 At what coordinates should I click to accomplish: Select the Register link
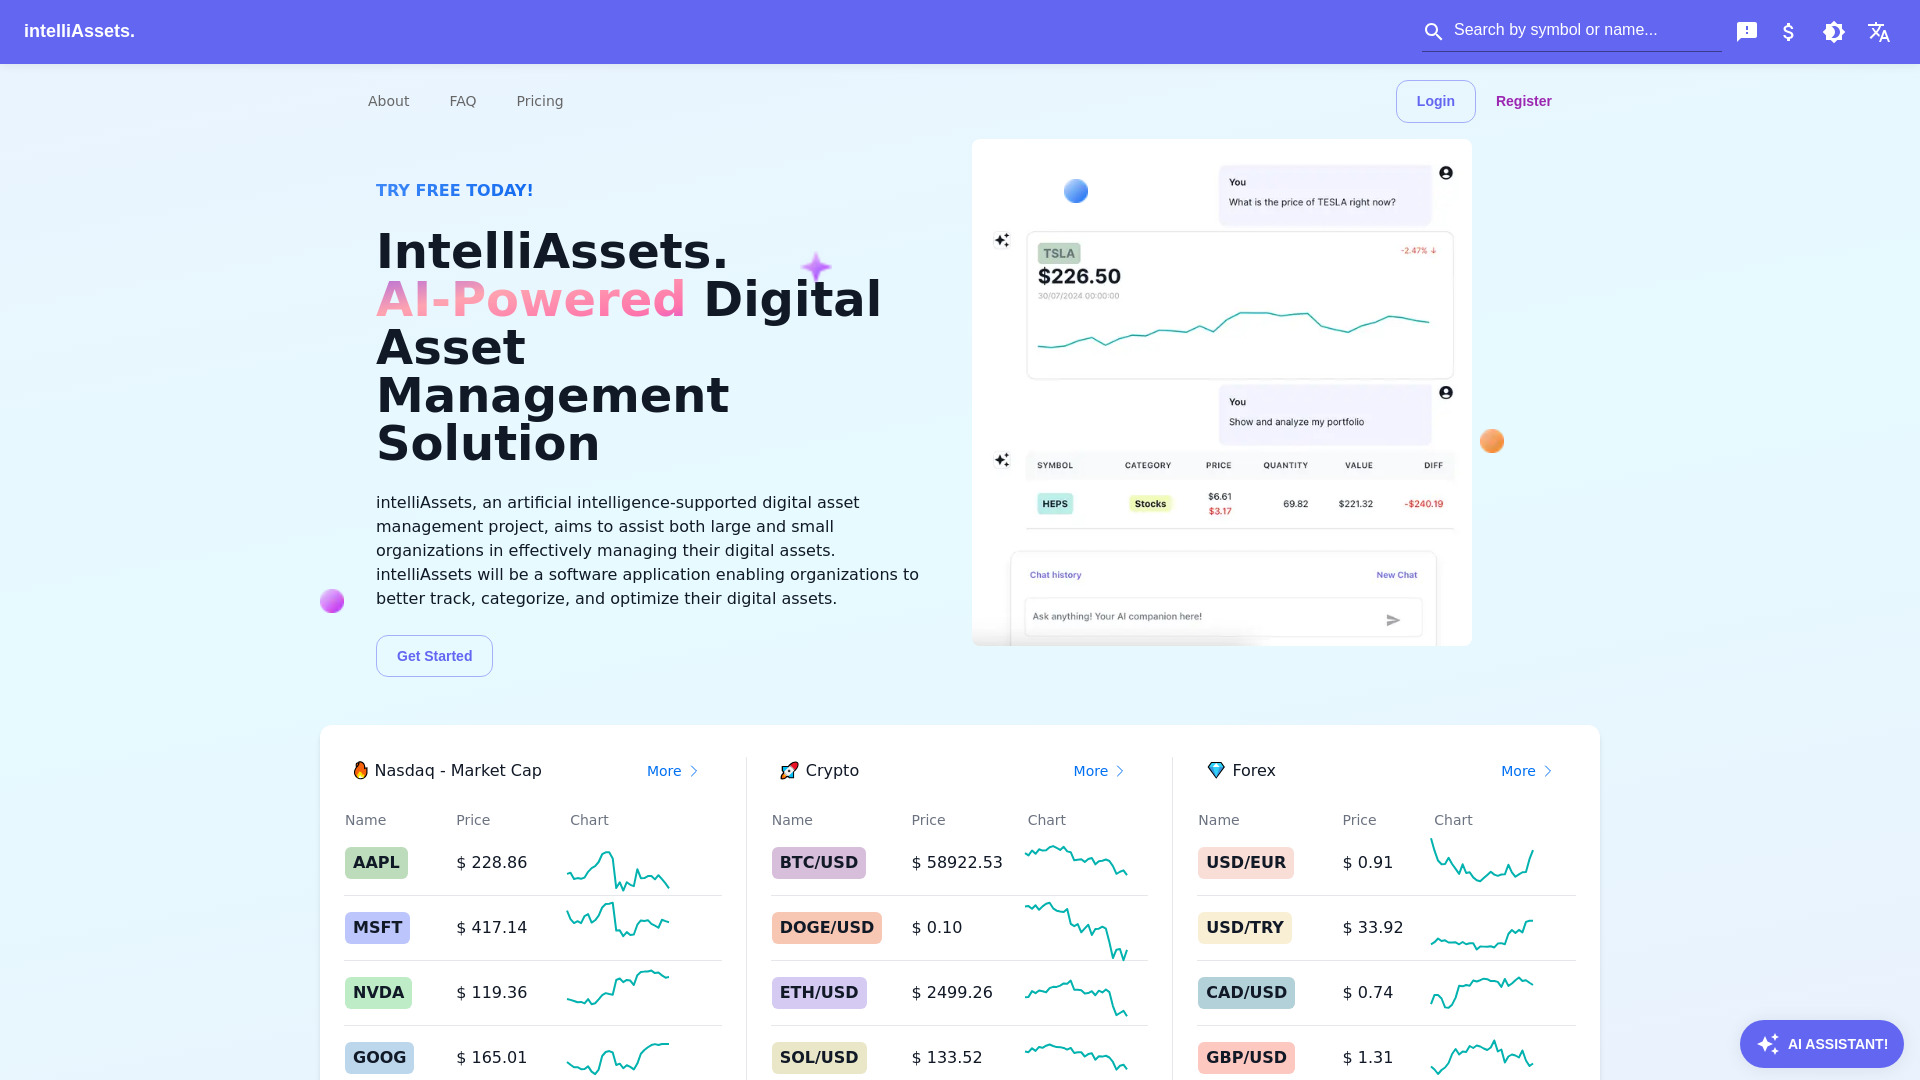coord(1523,102)
